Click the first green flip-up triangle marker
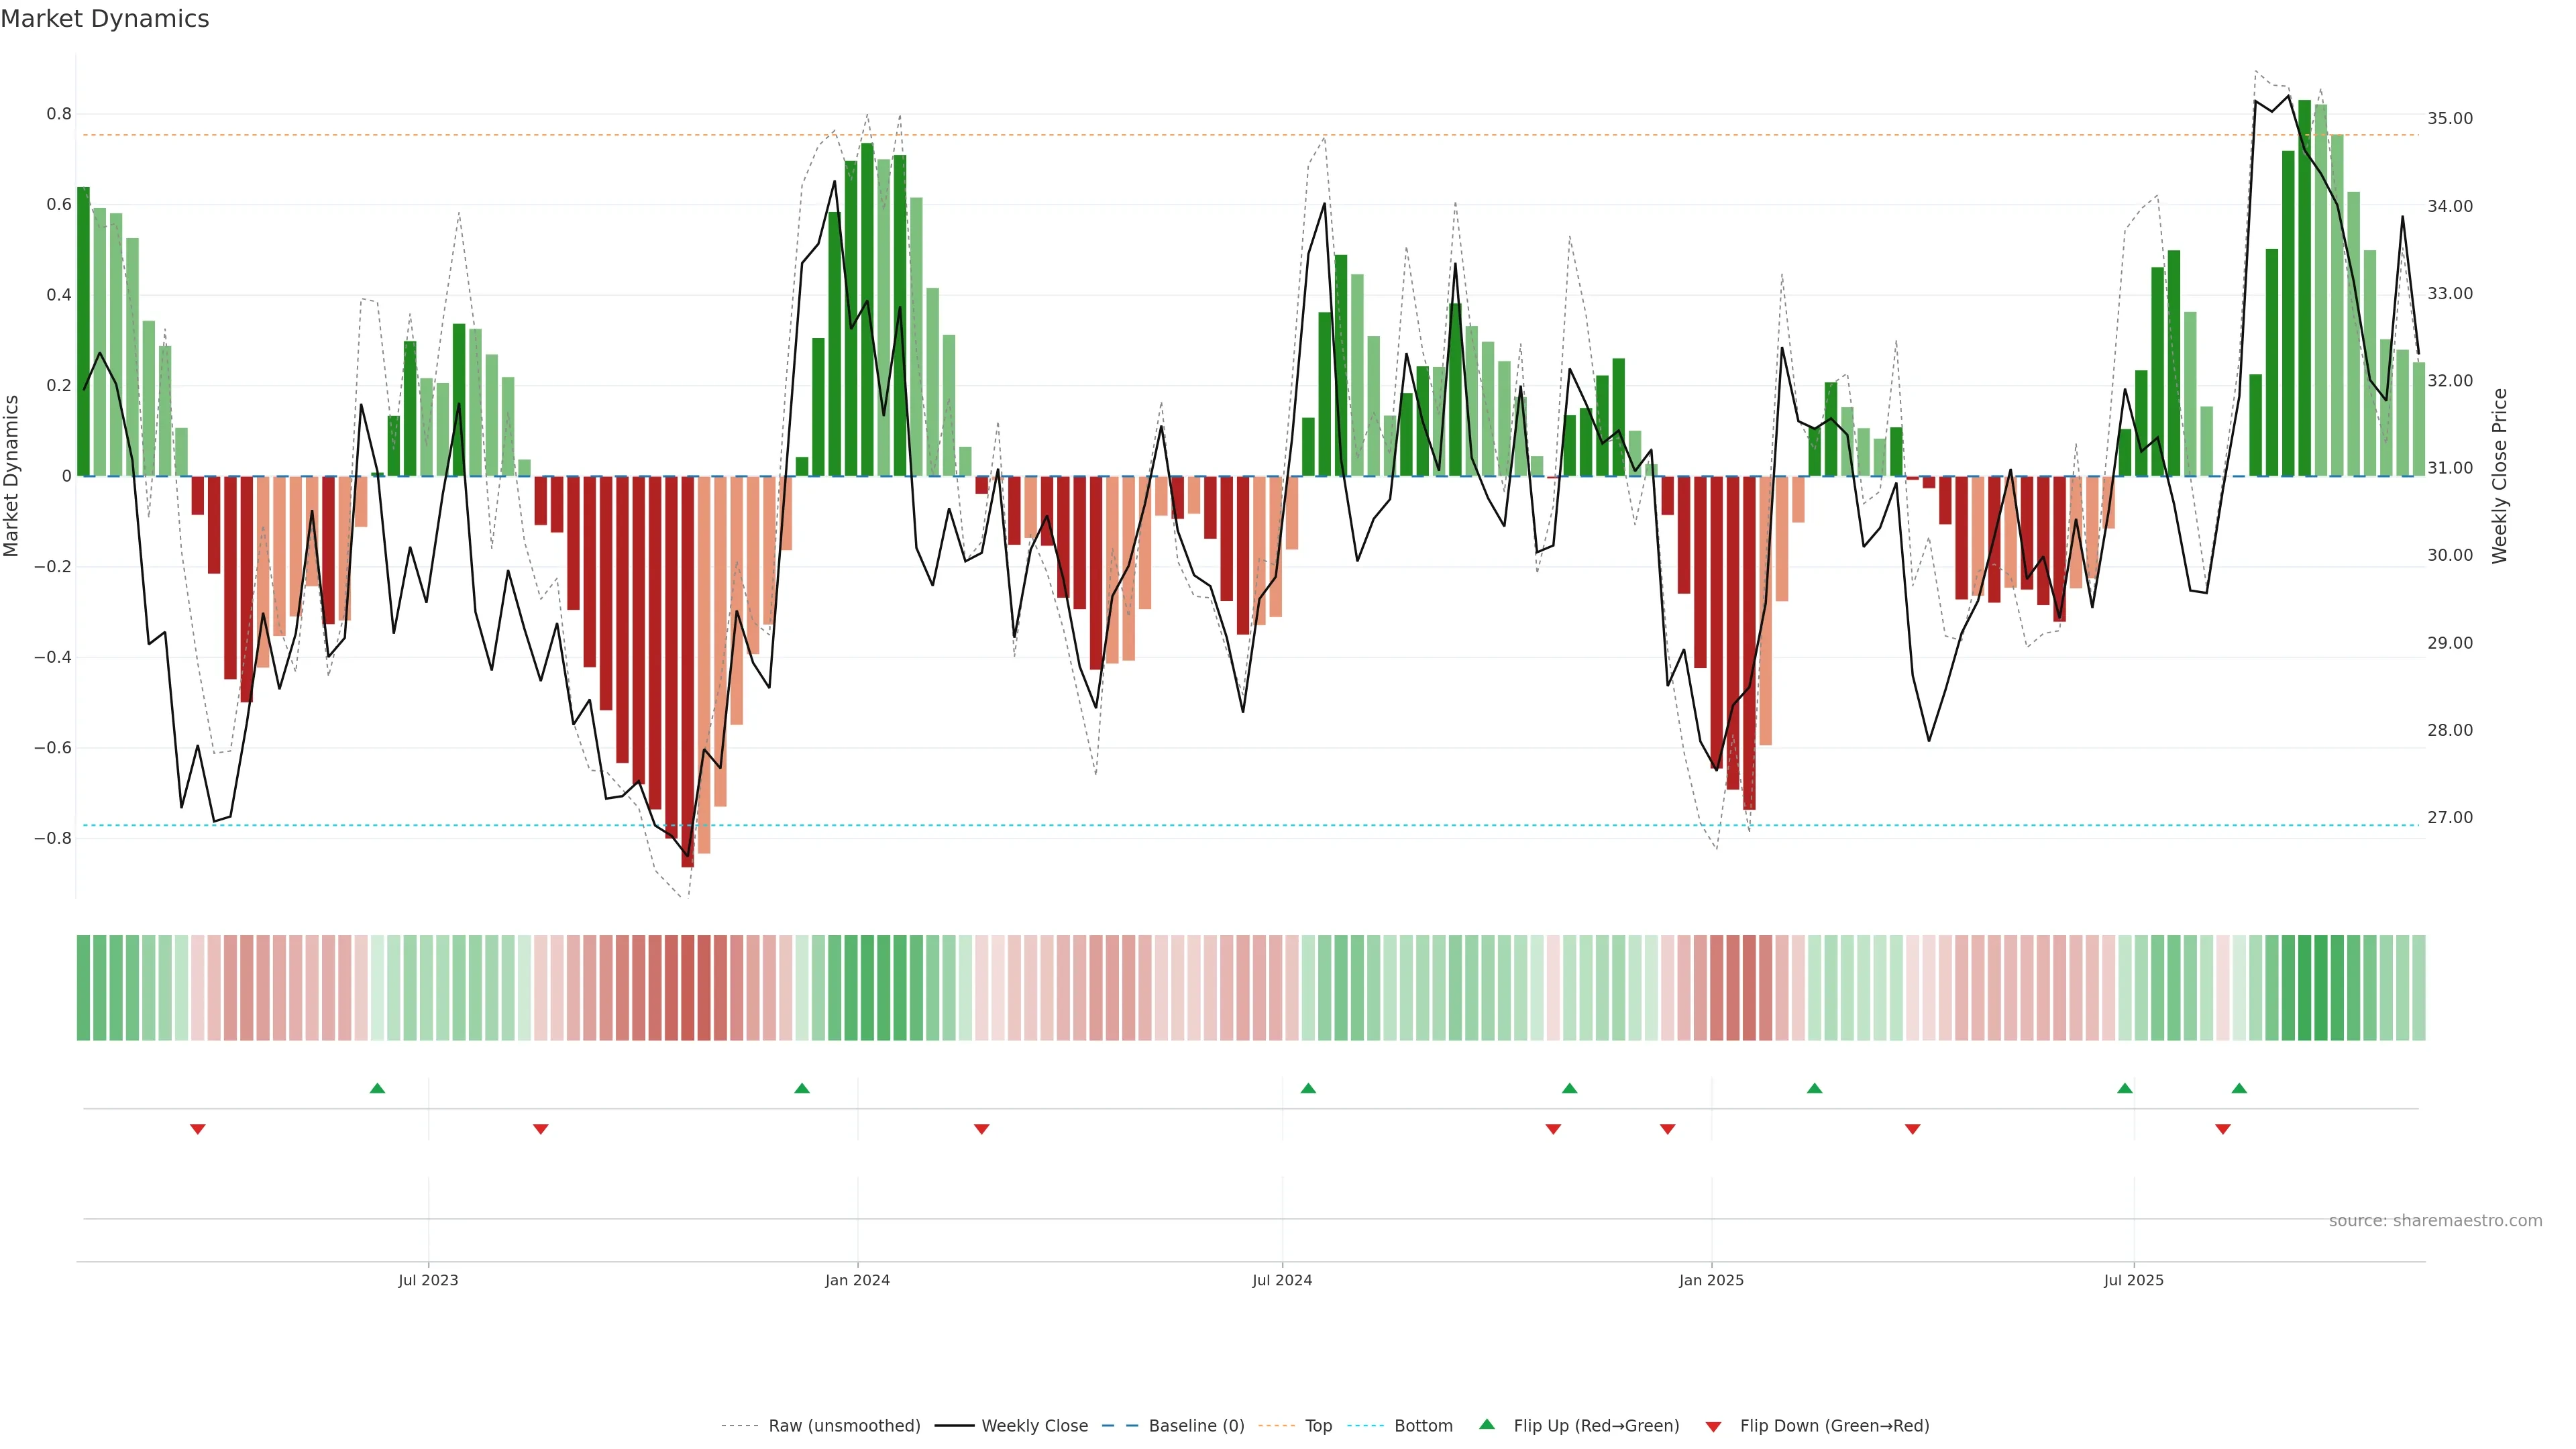 (377, 1088)
